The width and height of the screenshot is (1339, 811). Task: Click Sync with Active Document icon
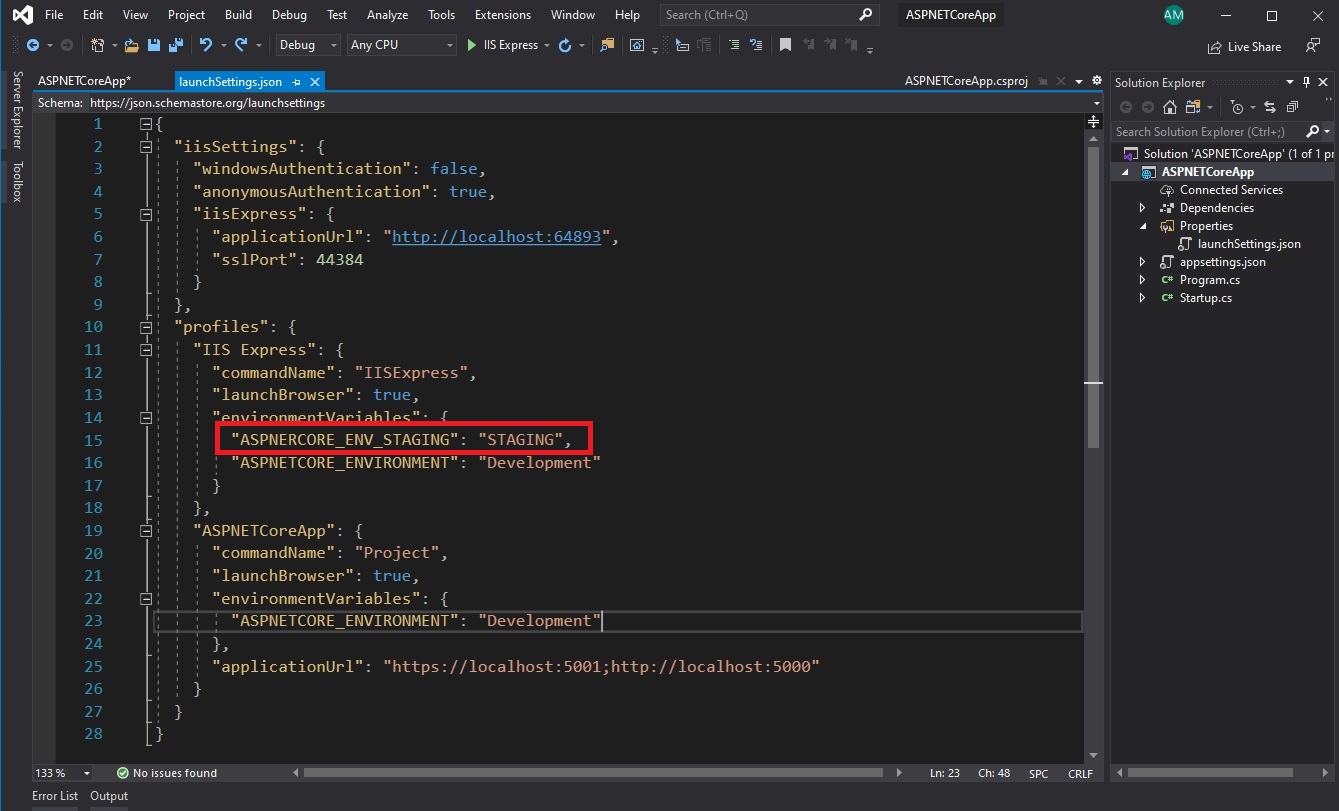tap(1269, 107)
